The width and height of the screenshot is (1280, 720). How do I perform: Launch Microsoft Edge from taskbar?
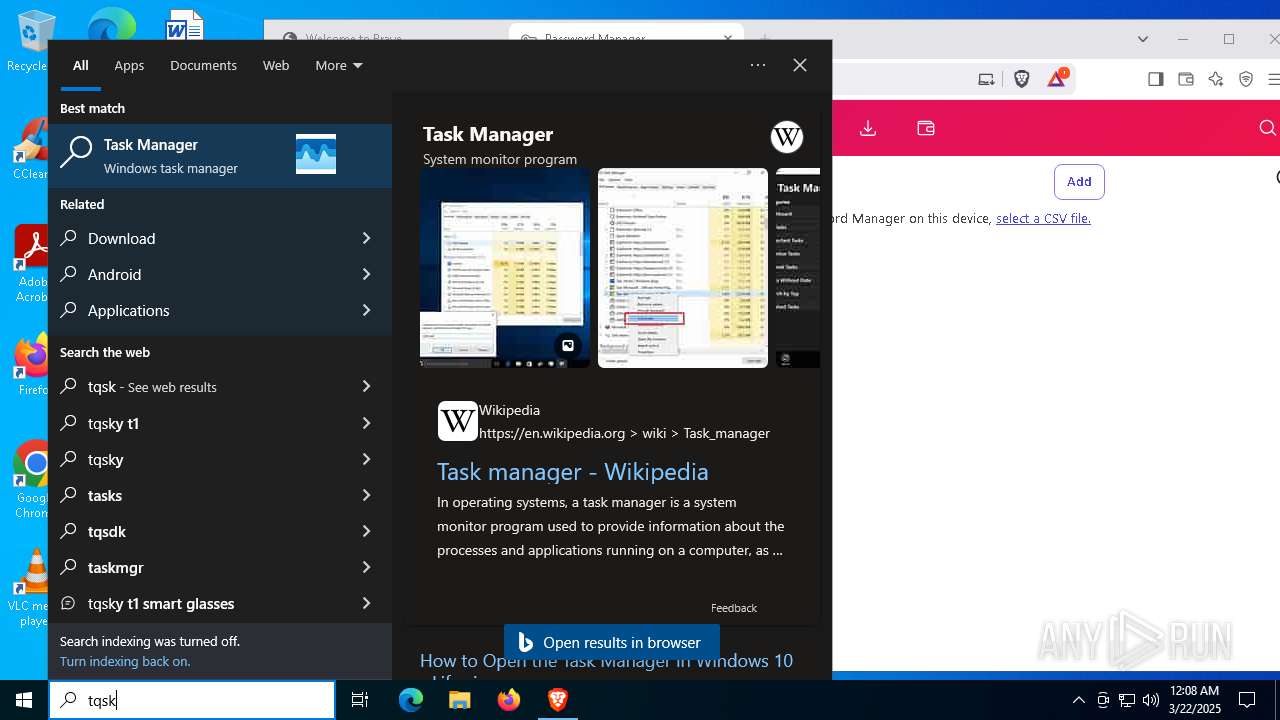click(411, 700)
